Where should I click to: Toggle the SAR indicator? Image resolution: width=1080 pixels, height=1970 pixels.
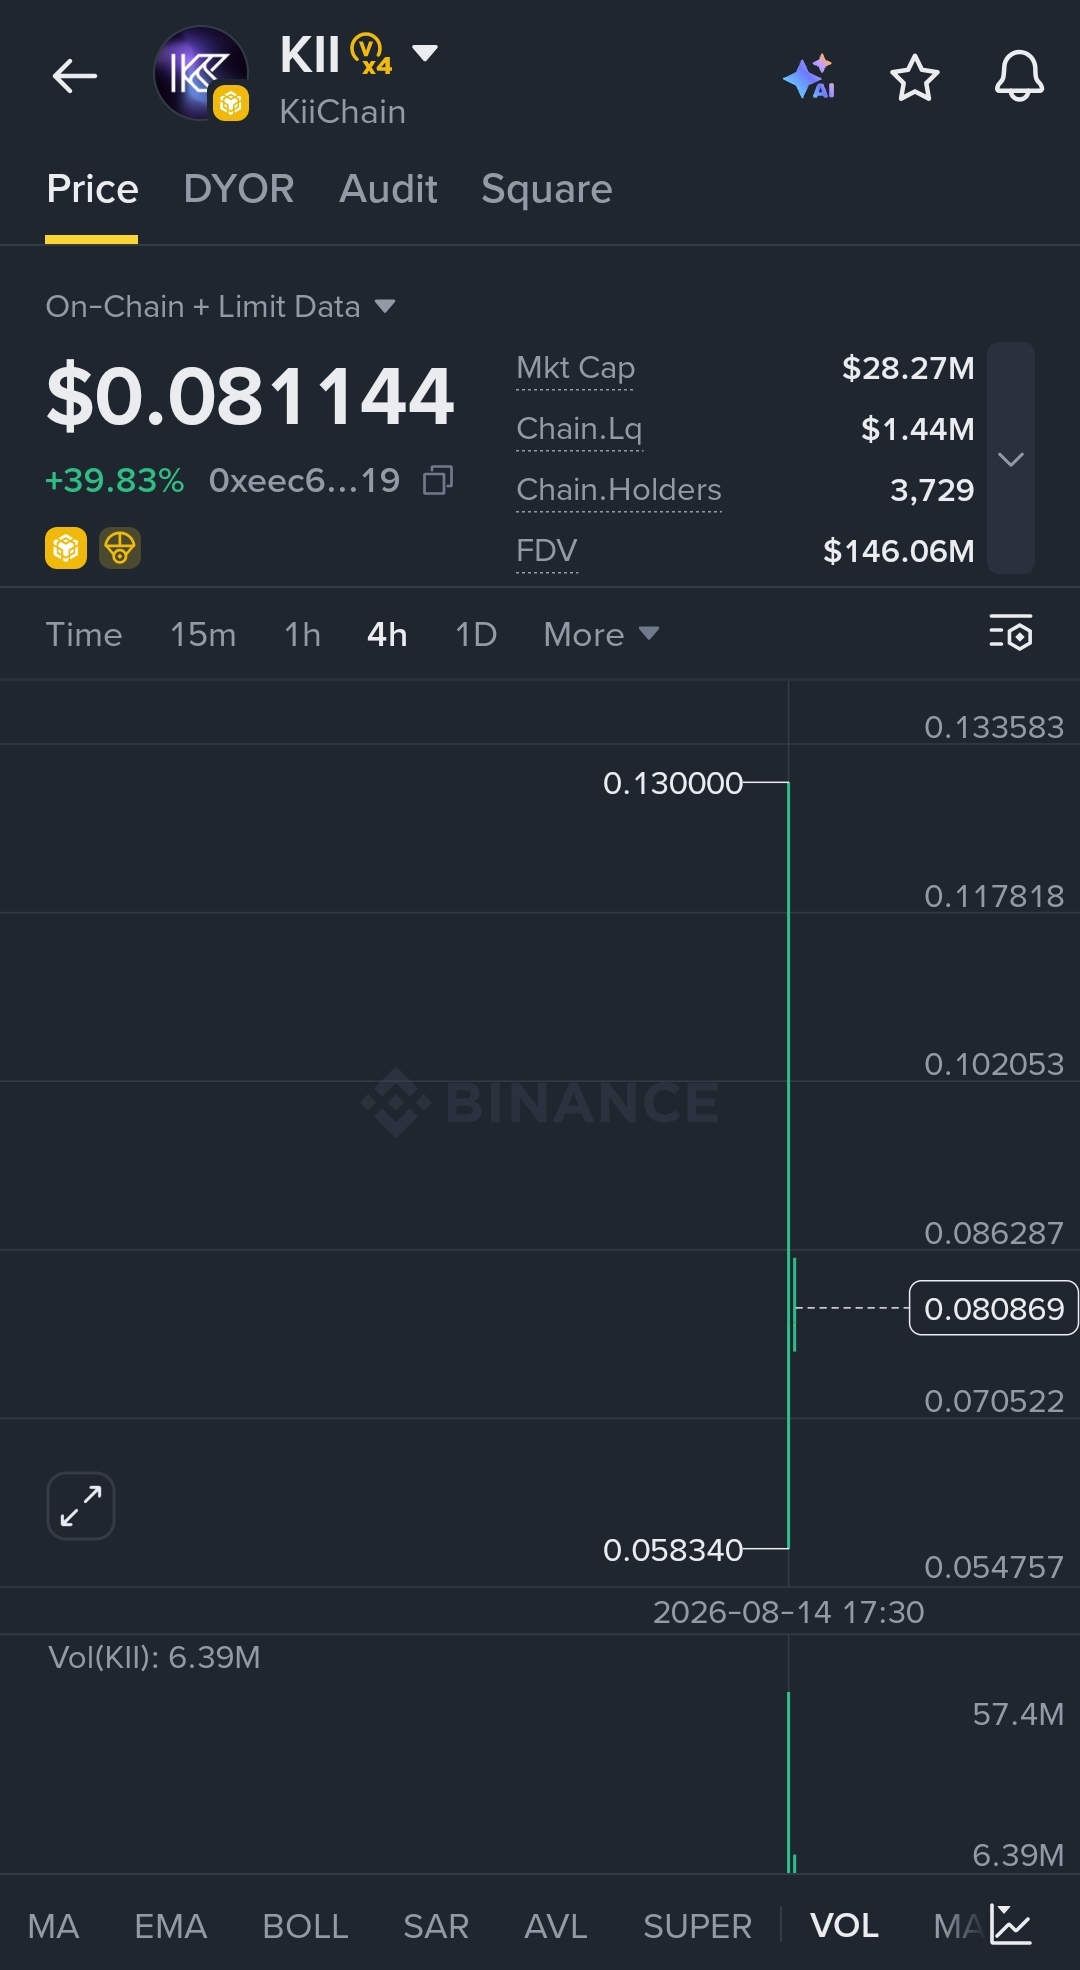[436, 1926]
